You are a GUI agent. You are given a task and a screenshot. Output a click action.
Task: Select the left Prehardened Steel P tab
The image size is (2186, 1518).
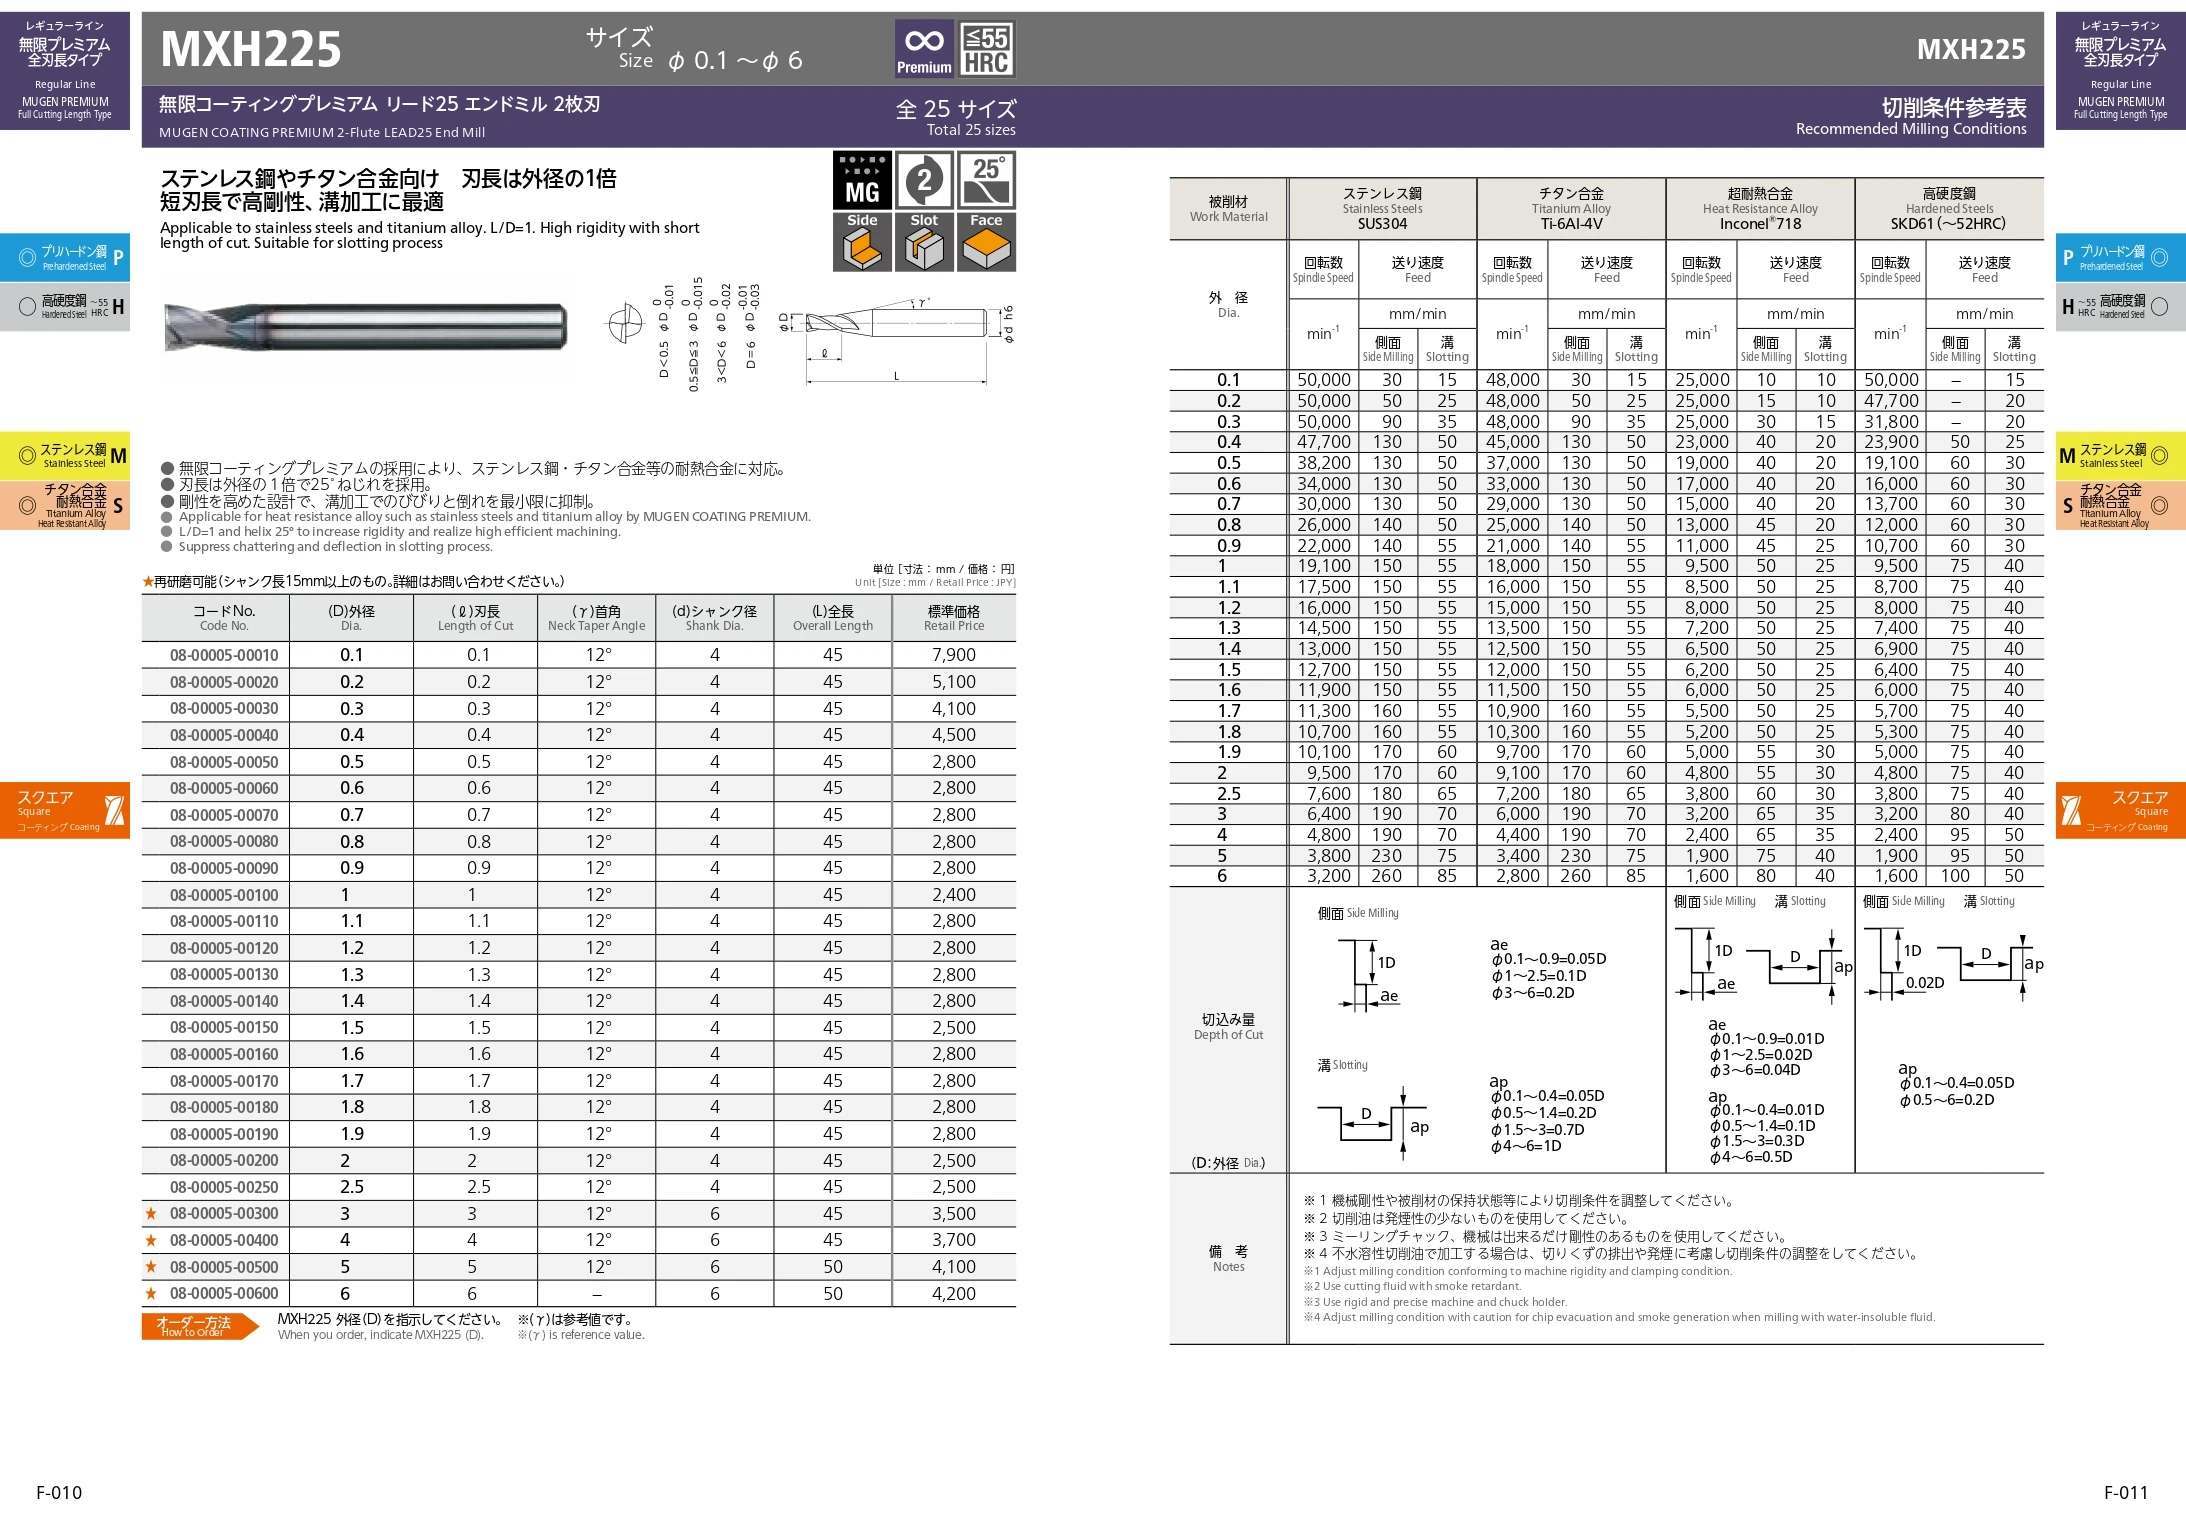pyautogui.click(x=65, y=258)
